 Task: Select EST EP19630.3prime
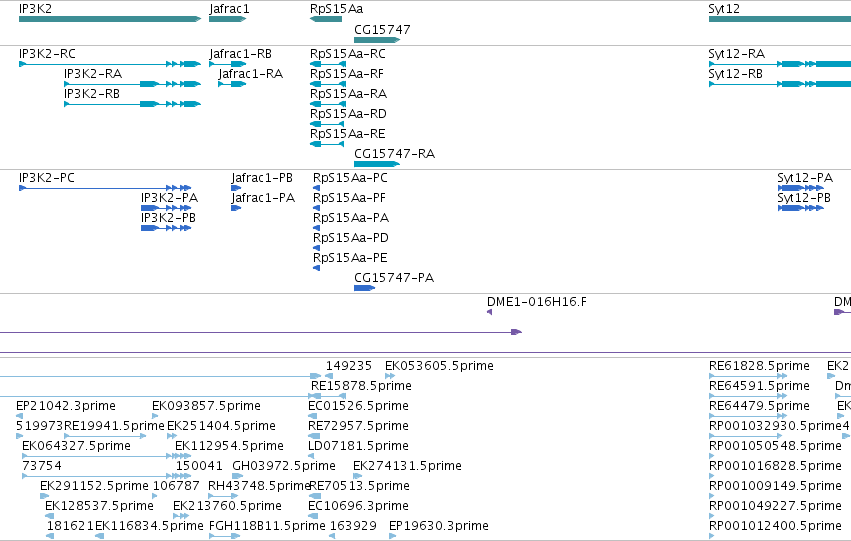[393, 536]
